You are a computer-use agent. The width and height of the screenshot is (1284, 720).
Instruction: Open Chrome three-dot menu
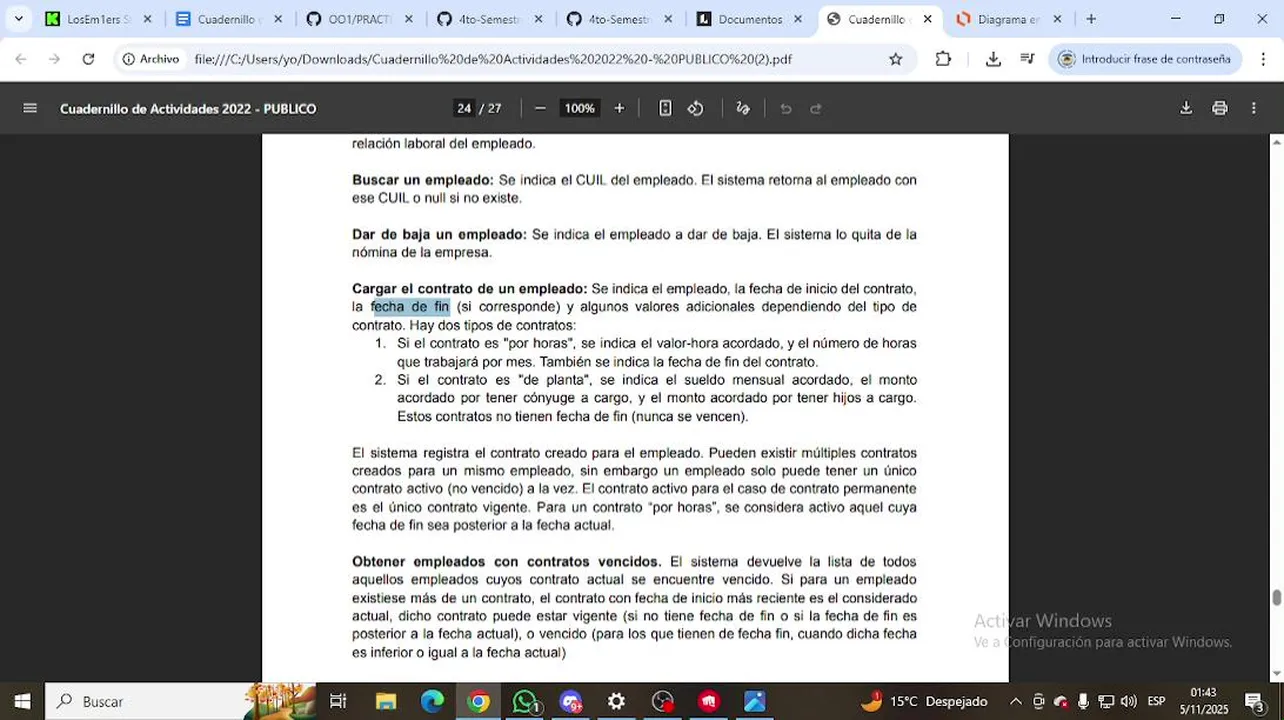click(x=1262, y=59)
